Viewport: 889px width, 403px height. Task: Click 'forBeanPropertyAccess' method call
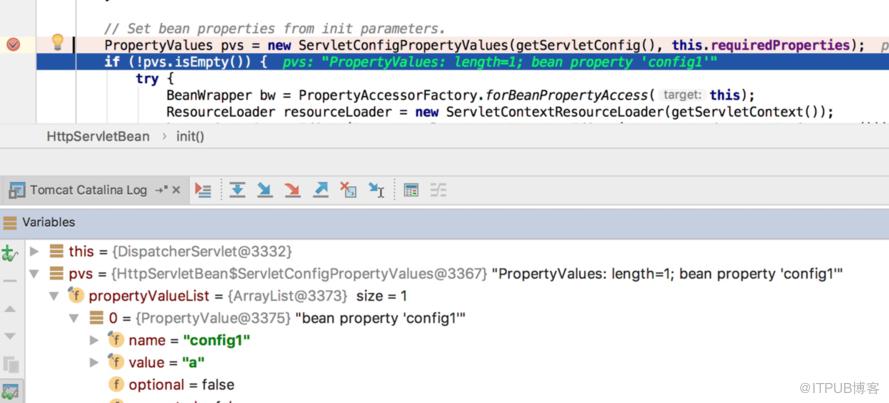pyautogui.click(x=567, y=95)
